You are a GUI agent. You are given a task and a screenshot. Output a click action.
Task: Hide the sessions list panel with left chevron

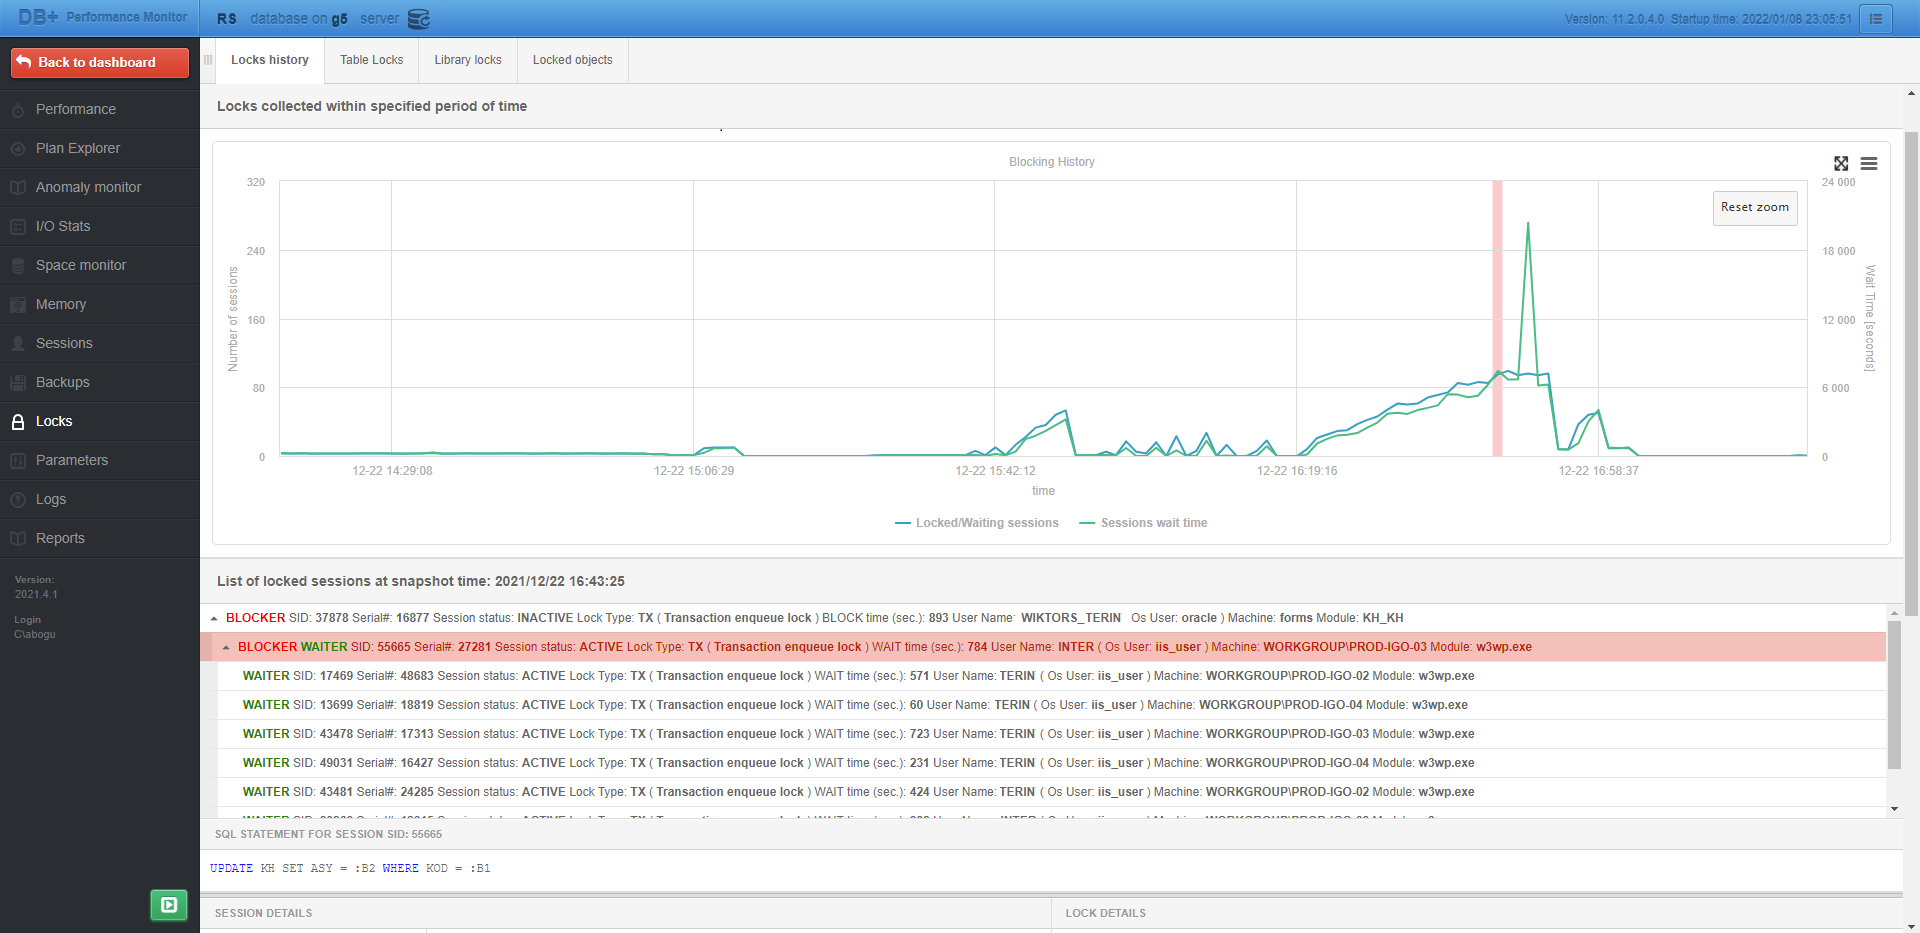(x=208, y=60)
